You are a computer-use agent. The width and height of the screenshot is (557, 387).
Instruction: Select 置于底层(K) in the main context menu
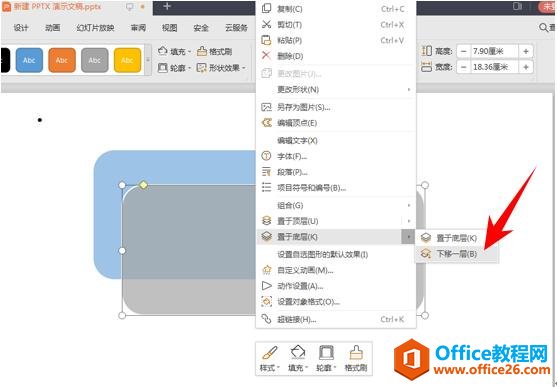336,237
